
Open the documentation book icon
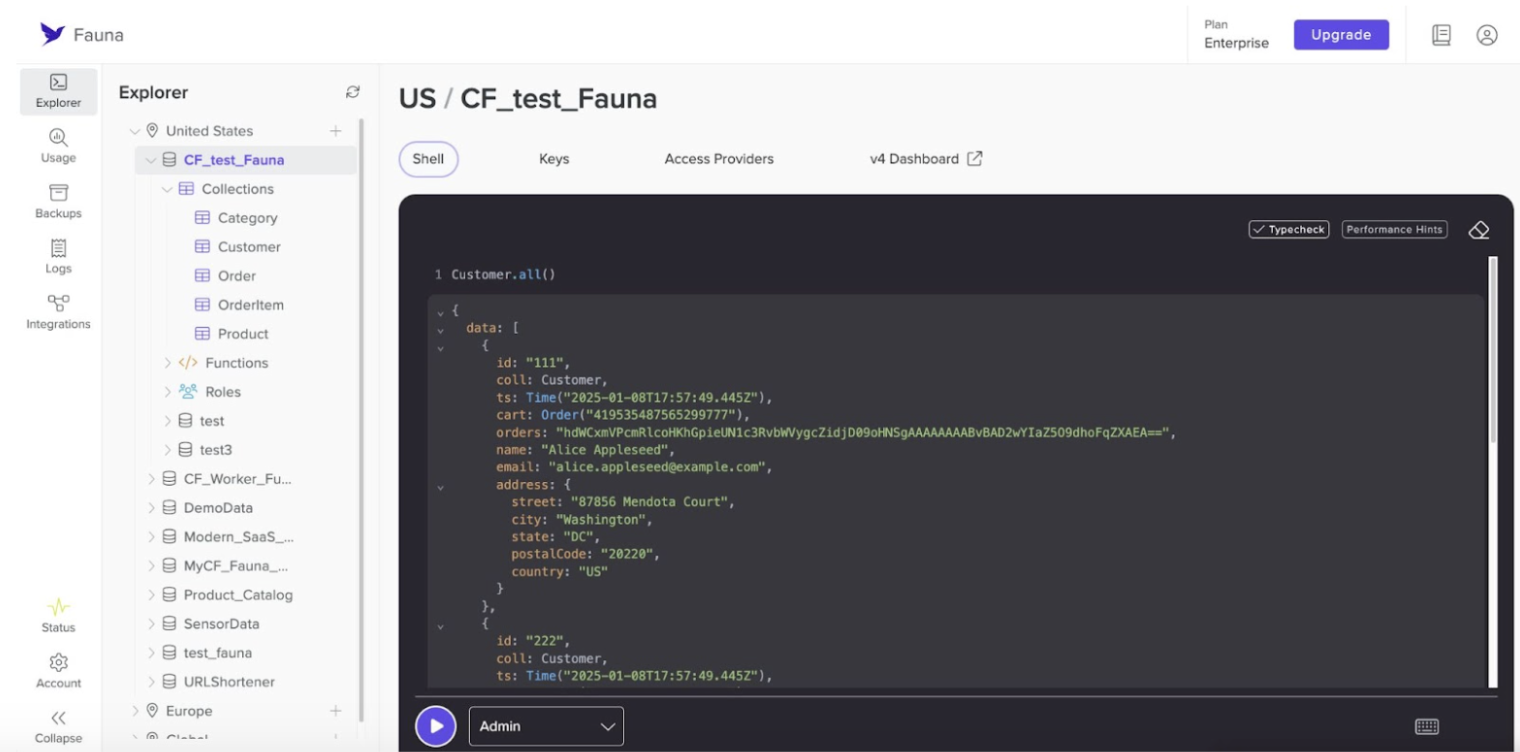(1441, 35)
